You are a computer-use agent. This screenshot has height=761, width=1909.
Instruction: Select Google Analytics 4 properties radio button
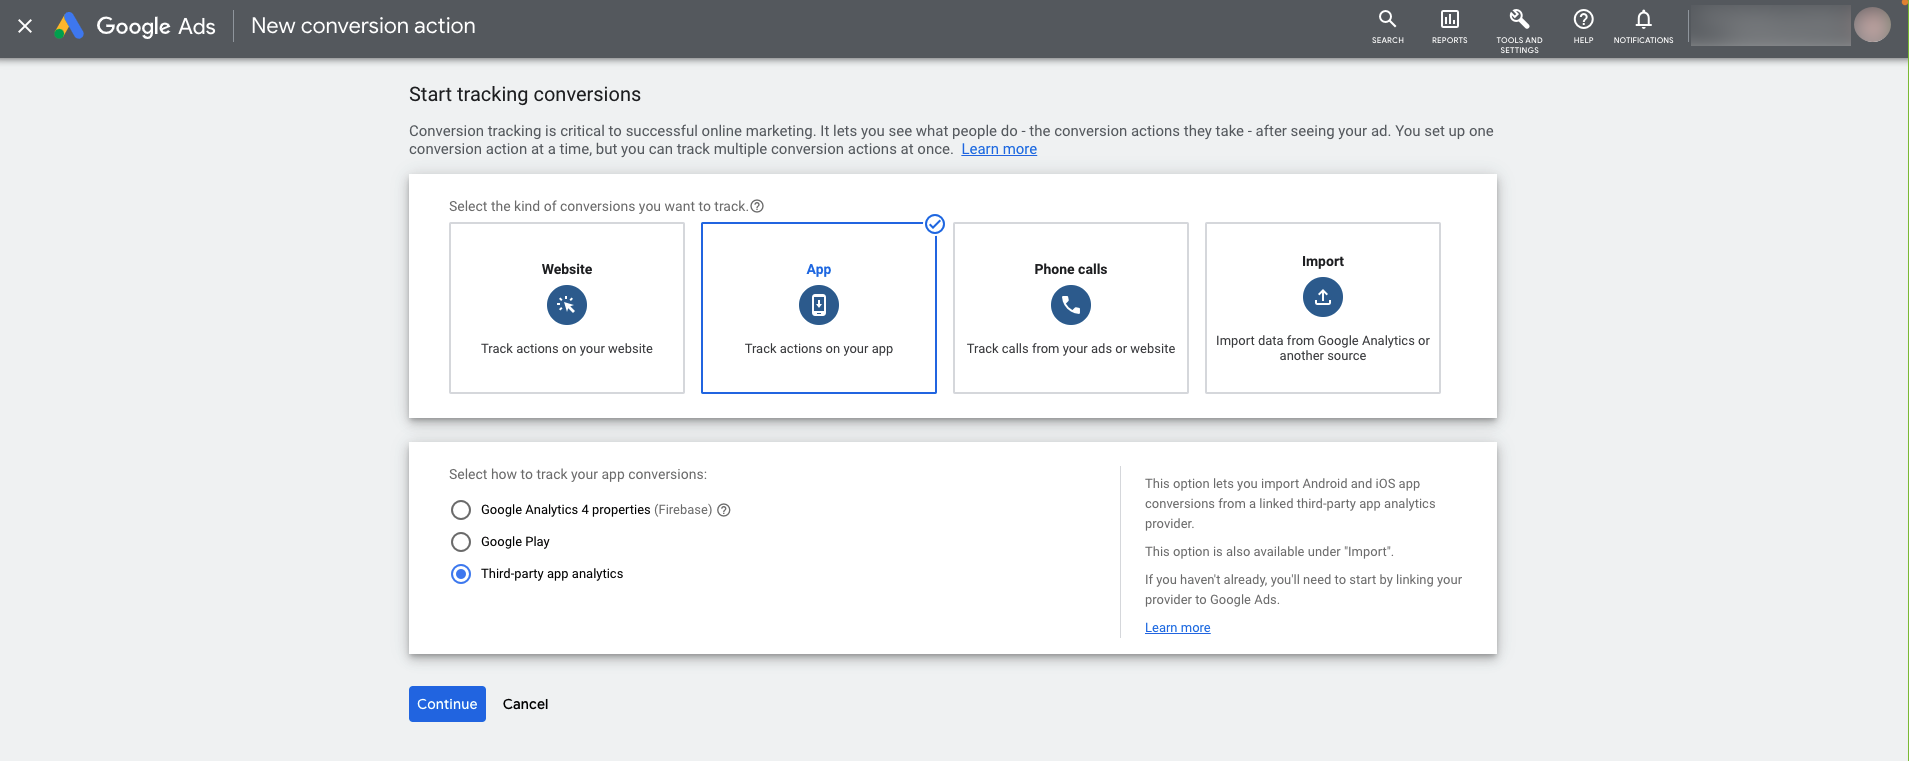pyautogui.click(x=461, y=510)
